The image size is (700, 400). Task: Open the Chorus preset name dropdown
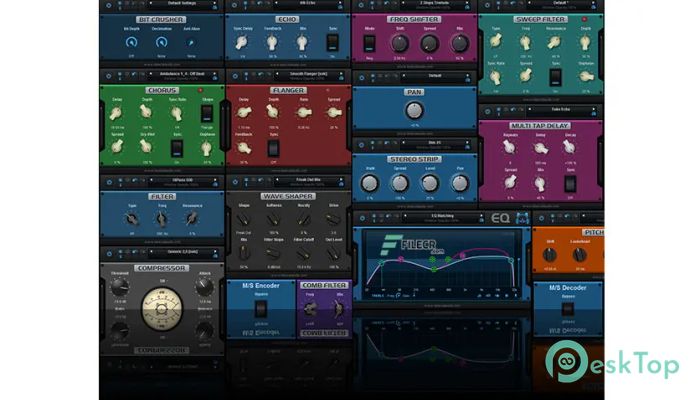tap(182, 75)
